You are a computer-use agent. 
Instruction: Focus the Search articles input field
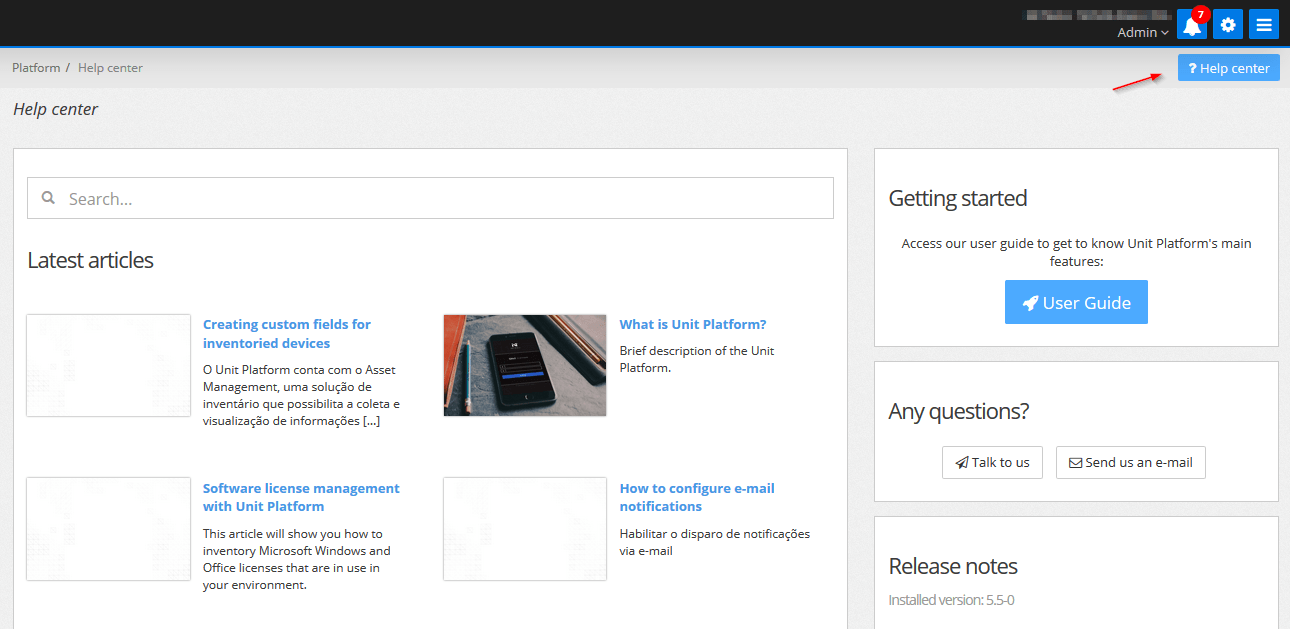pyautogui.click(x=430, y=198)
